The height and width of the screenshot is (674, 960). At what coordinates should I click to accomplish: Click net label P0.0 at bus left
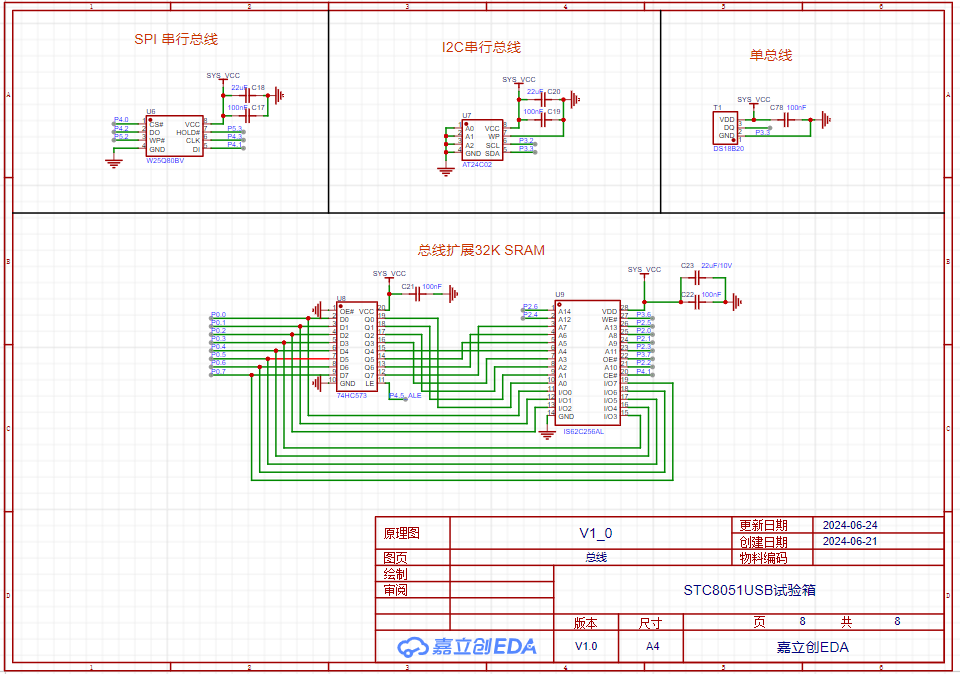point(219,315)
